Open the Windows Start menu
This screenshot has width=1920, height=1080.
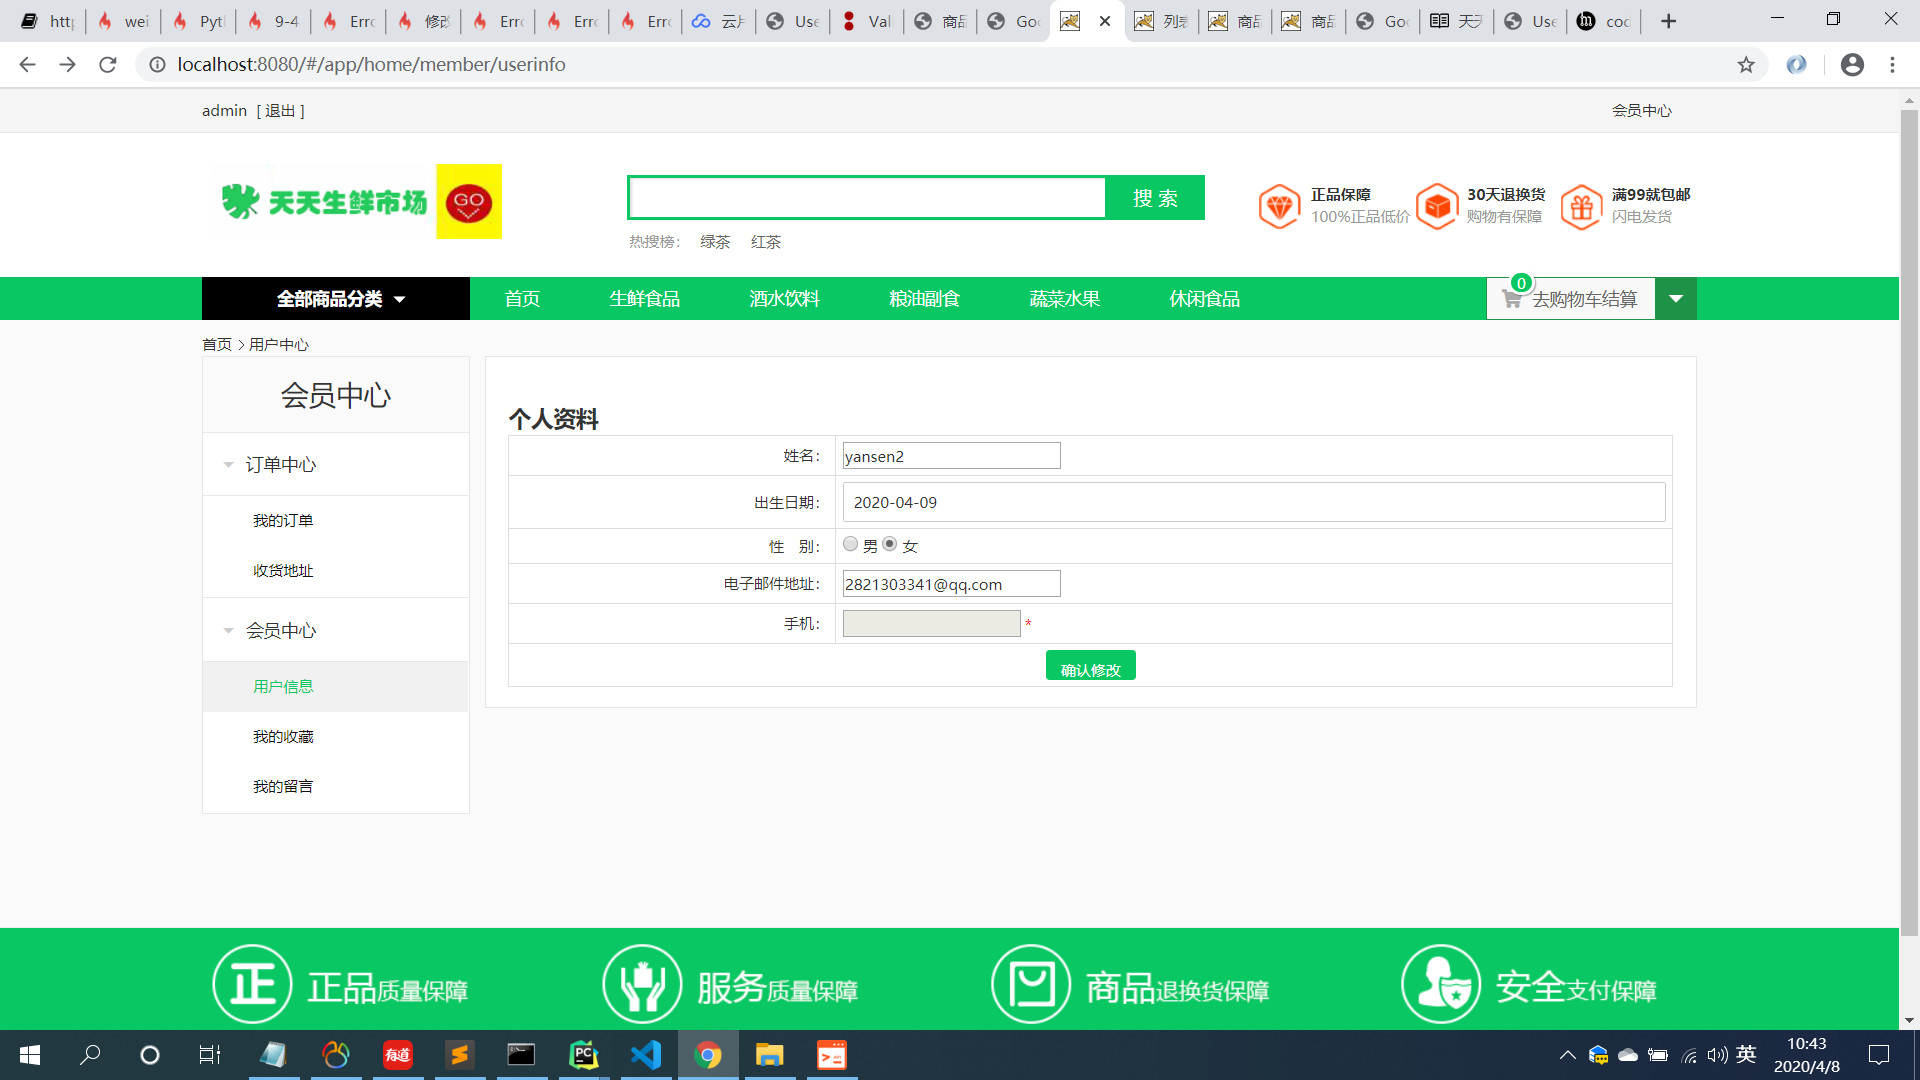click(30, 1055)
